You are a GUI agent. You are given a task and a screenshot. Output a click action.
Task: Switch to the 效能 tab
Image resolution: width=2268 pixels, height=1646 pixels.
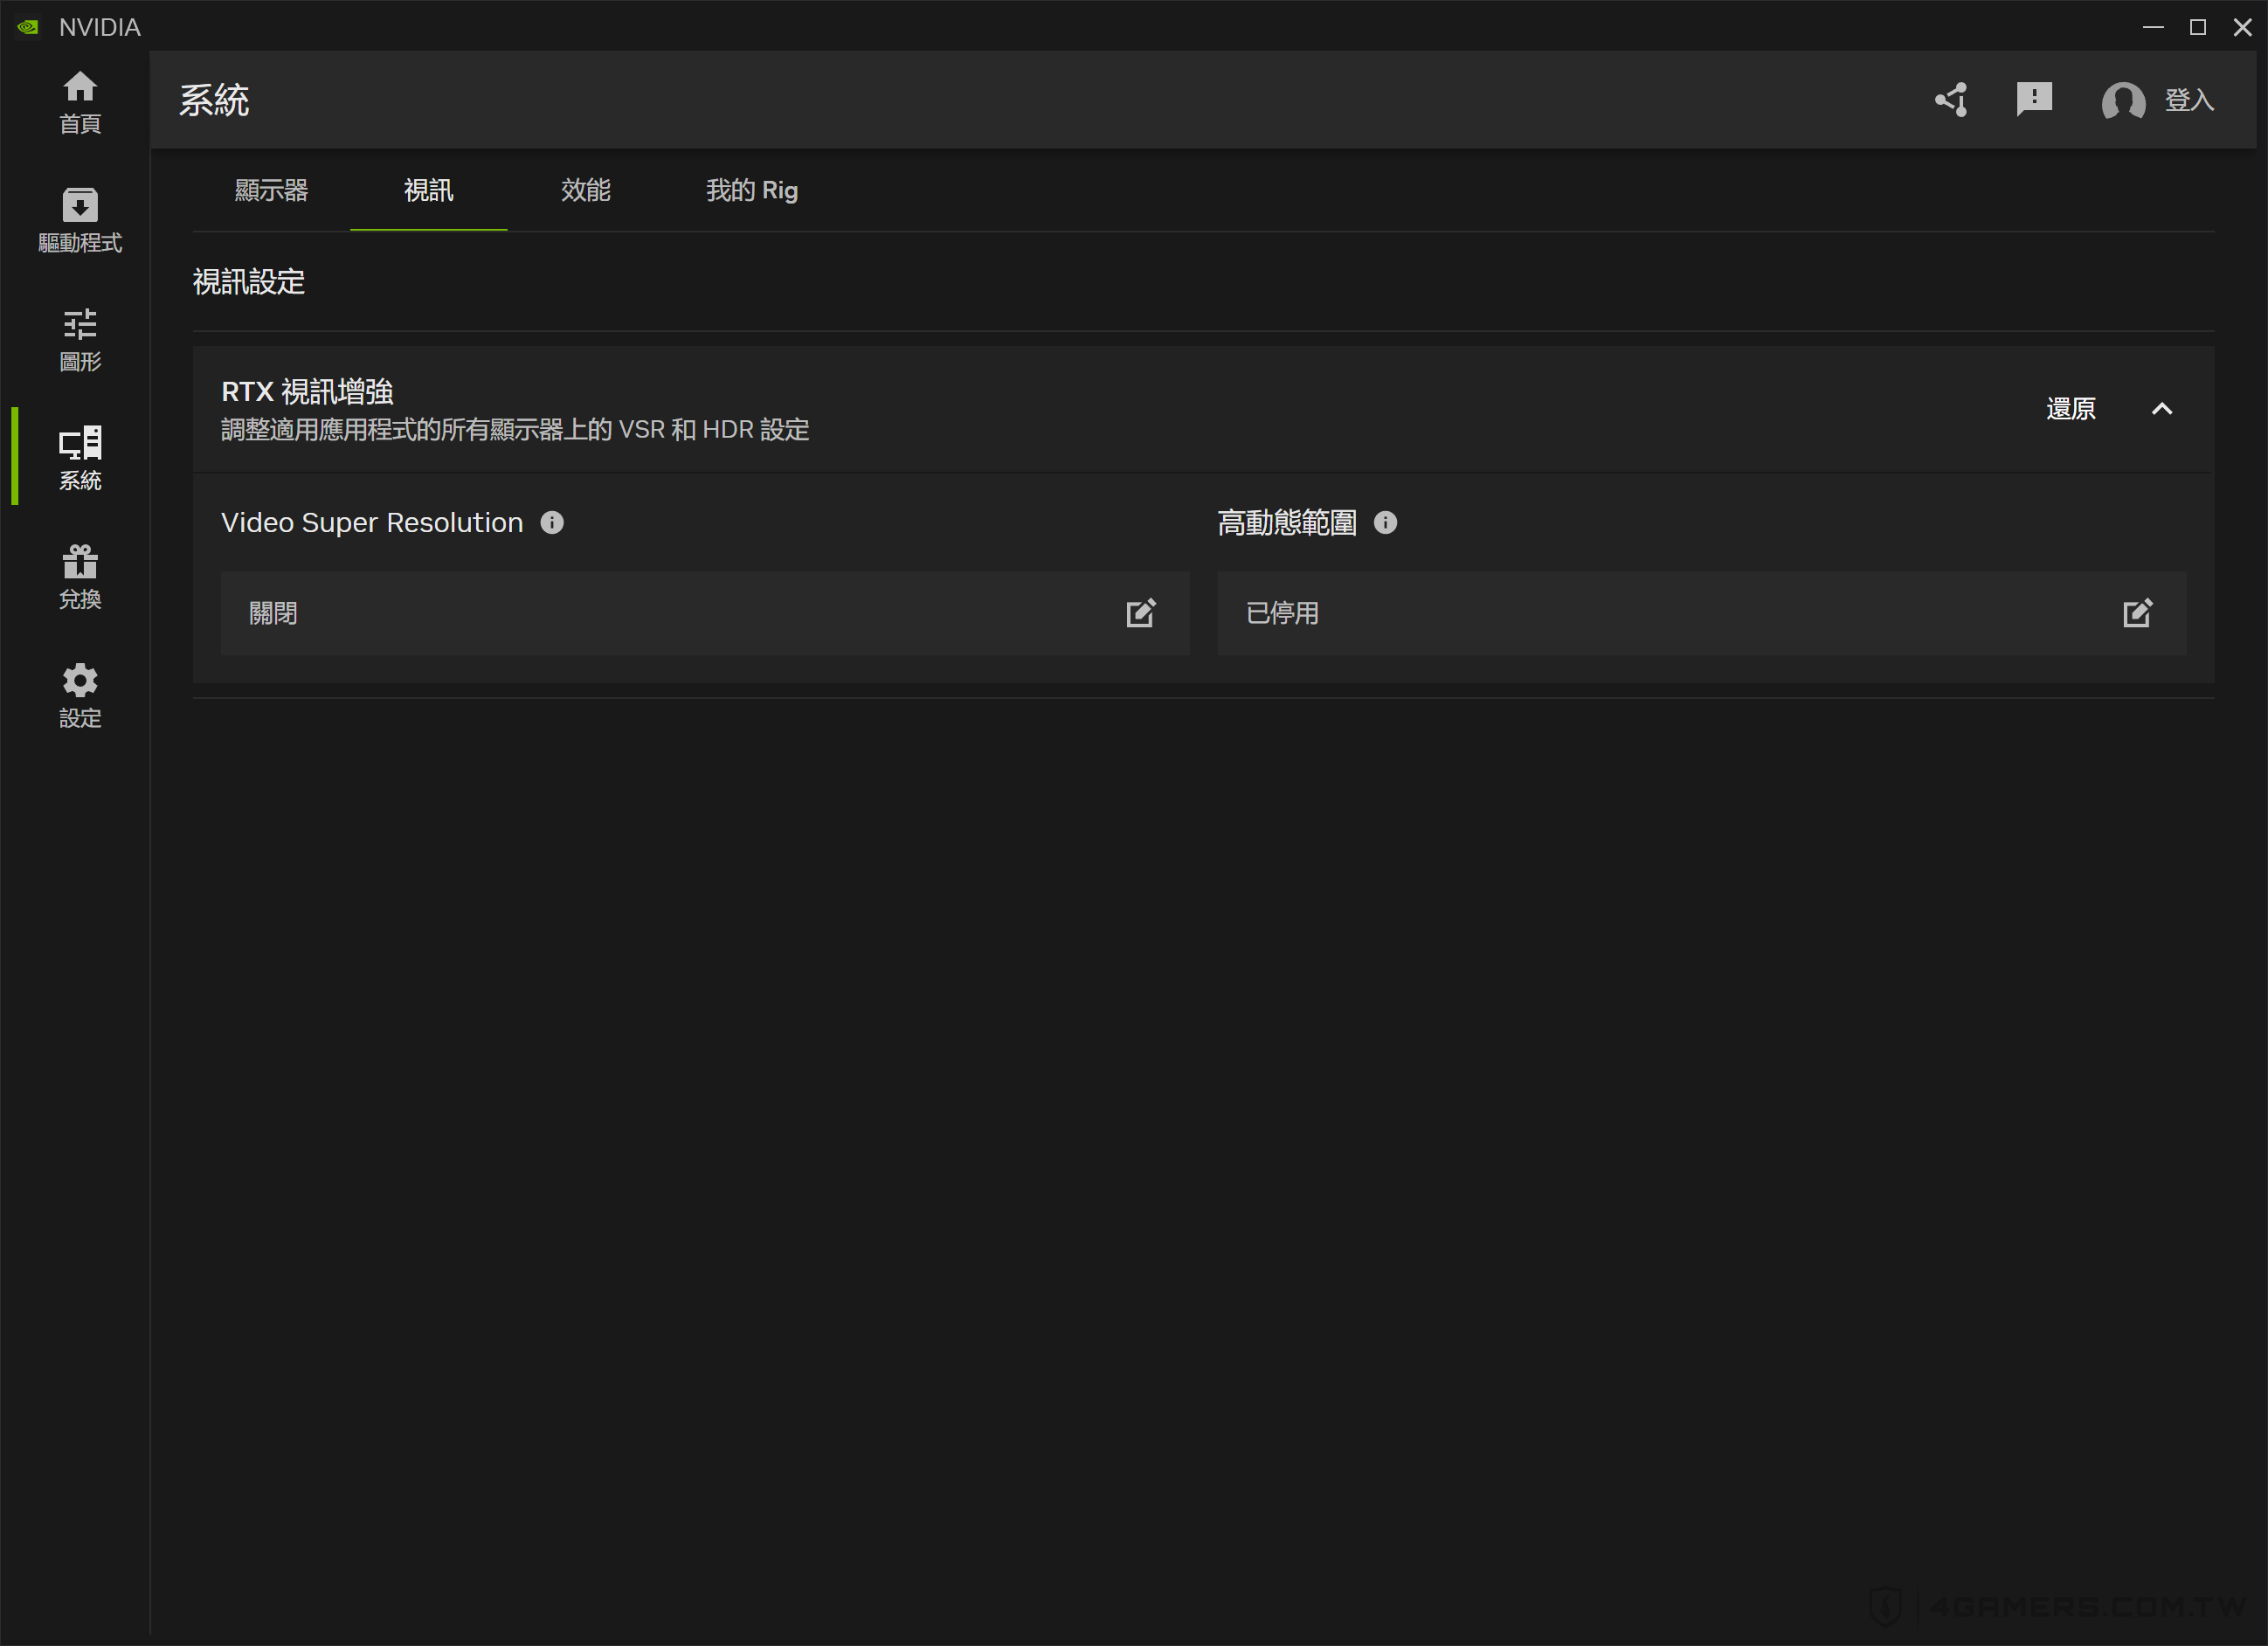point(585,190)
